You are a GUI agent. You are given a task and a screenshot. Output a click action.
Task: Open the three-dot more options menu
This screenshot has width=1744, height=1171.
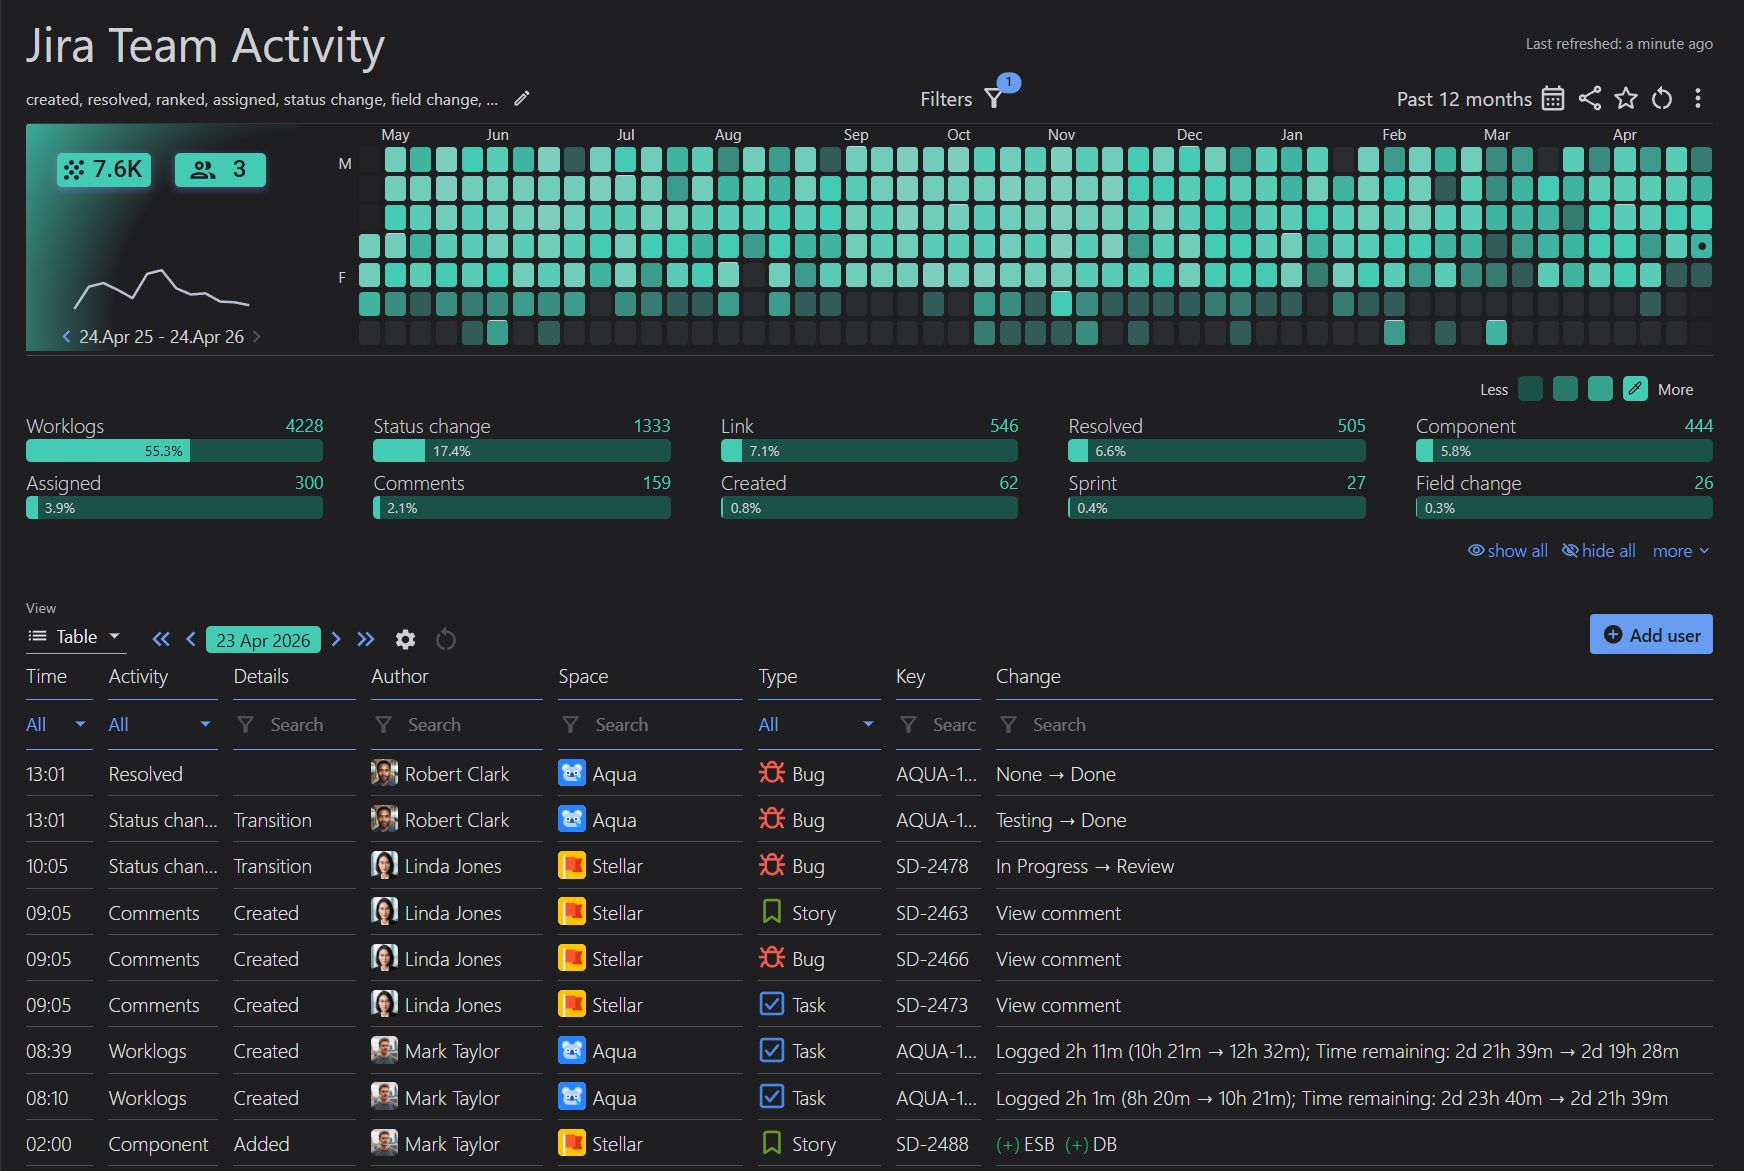[x=1698, y=98]
